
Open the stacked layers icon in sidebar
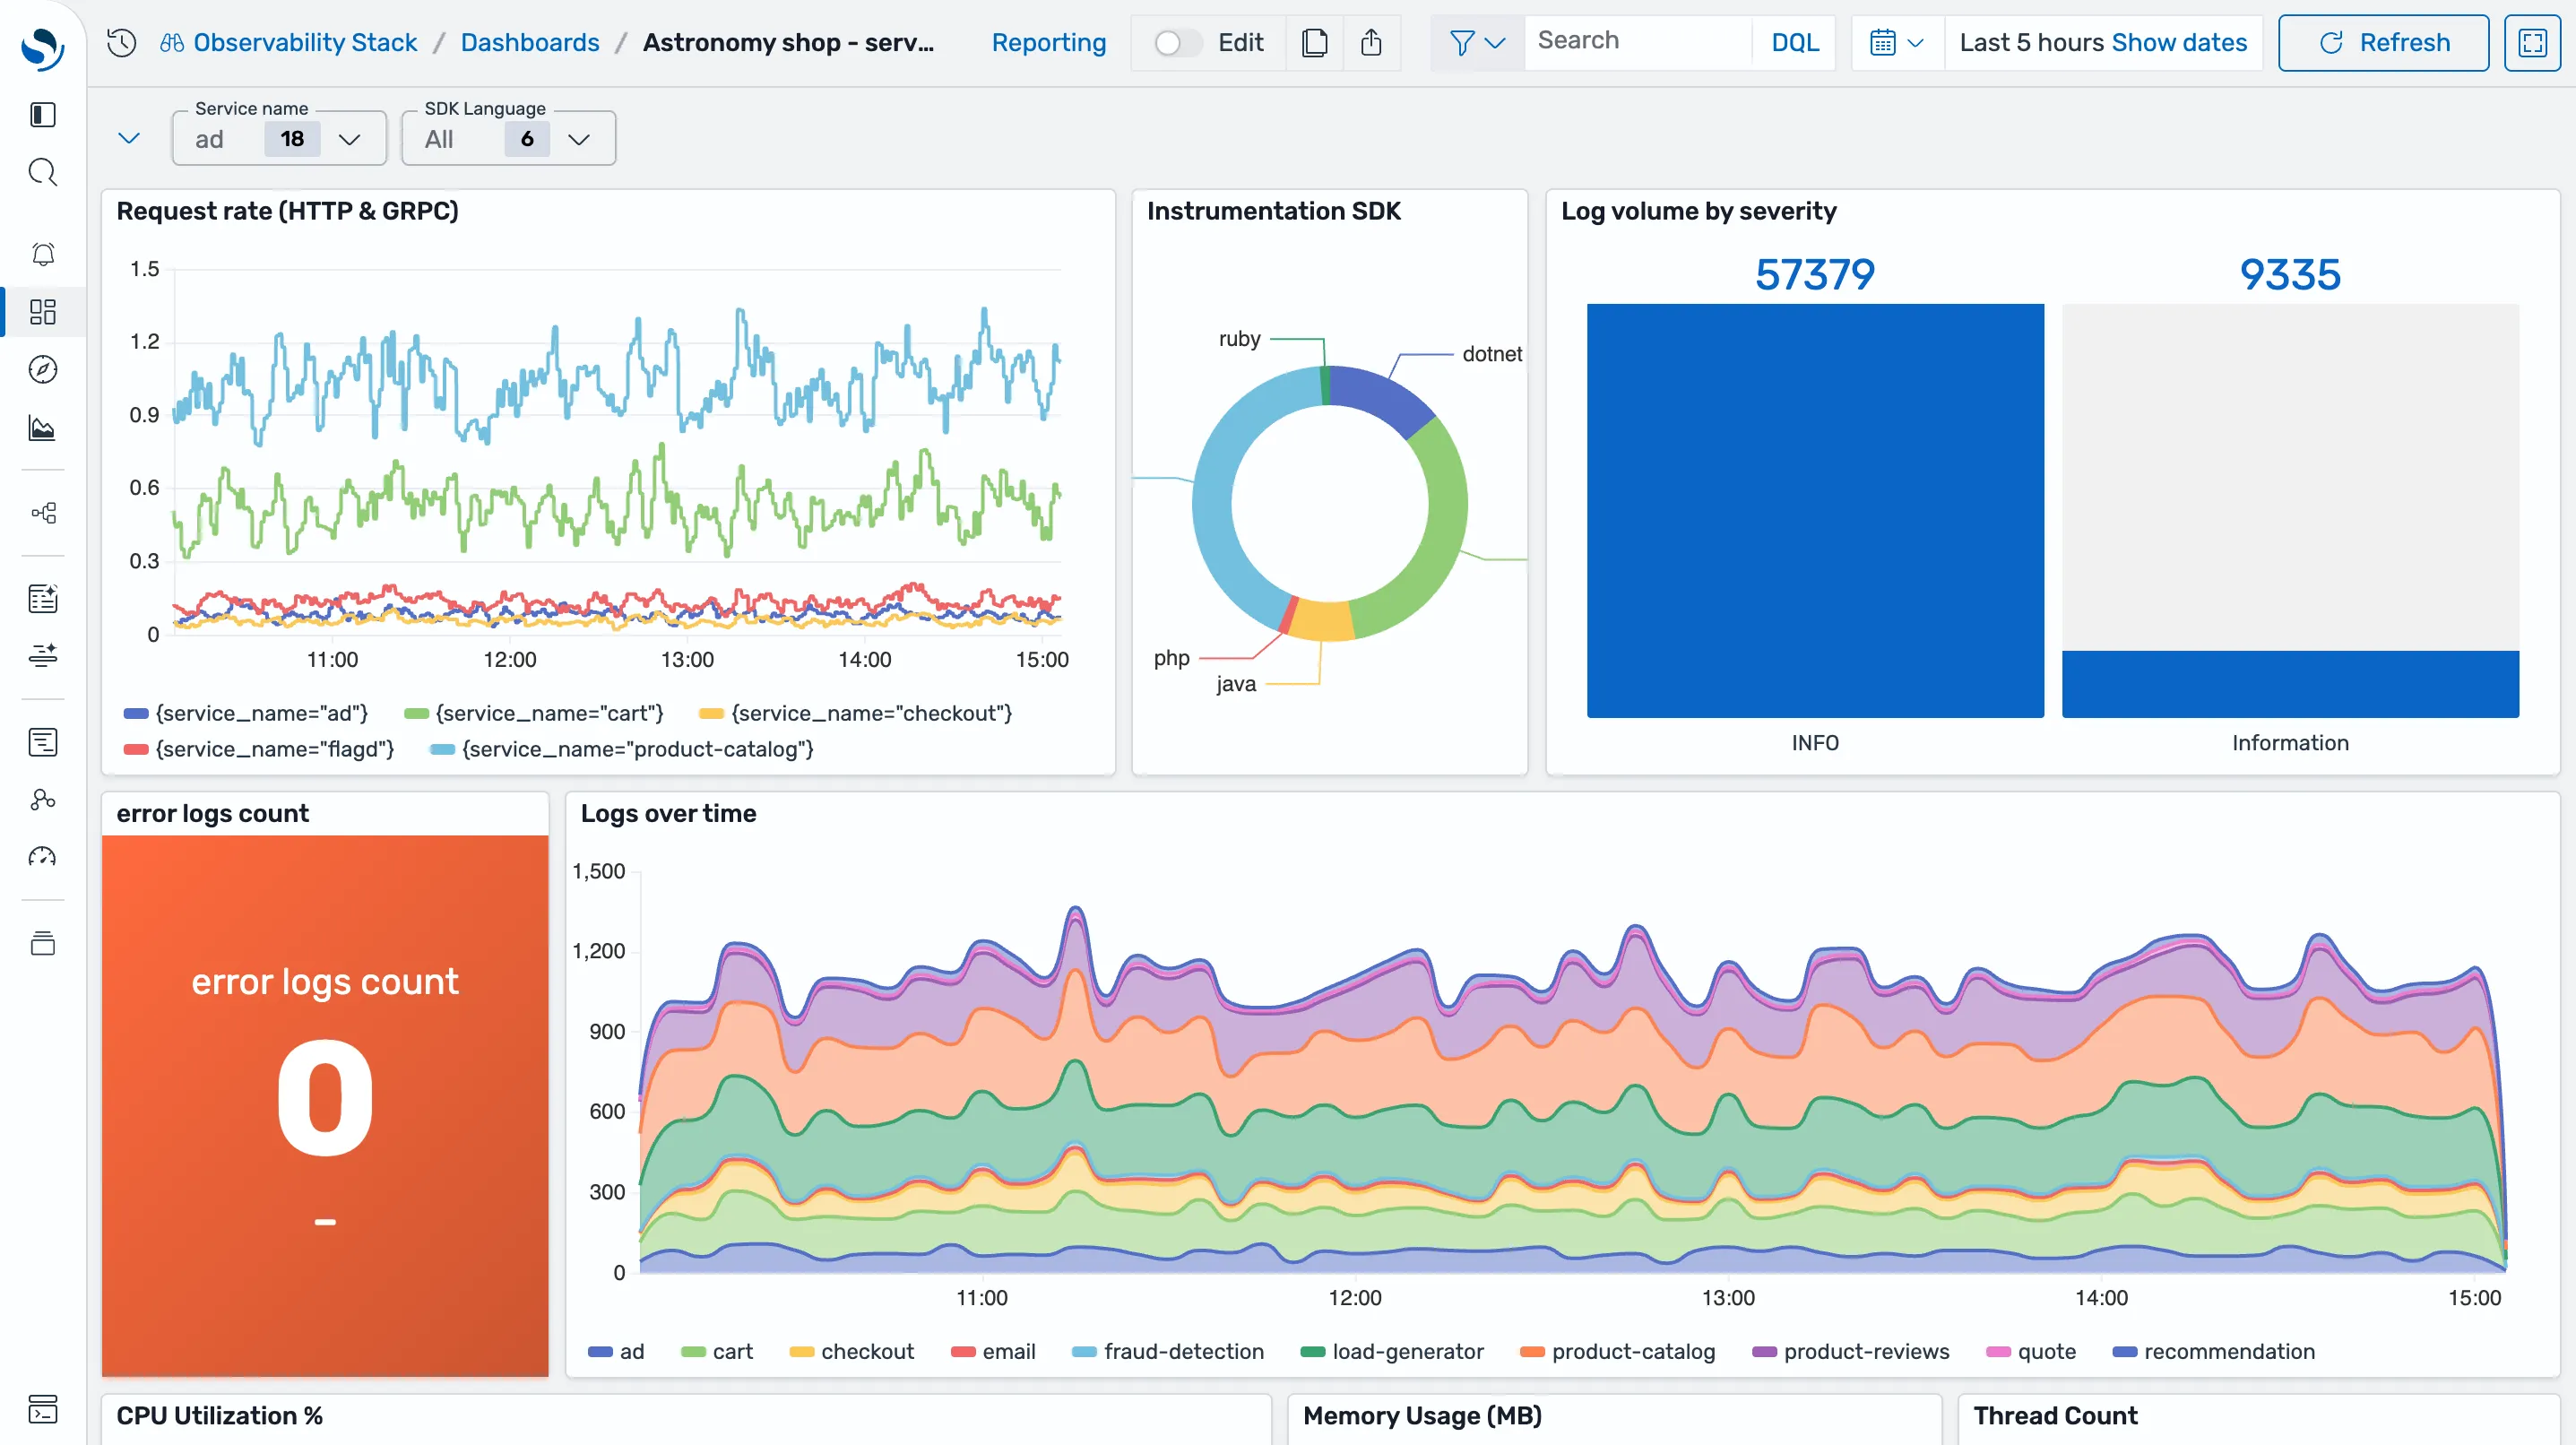(x=43, y=943)
